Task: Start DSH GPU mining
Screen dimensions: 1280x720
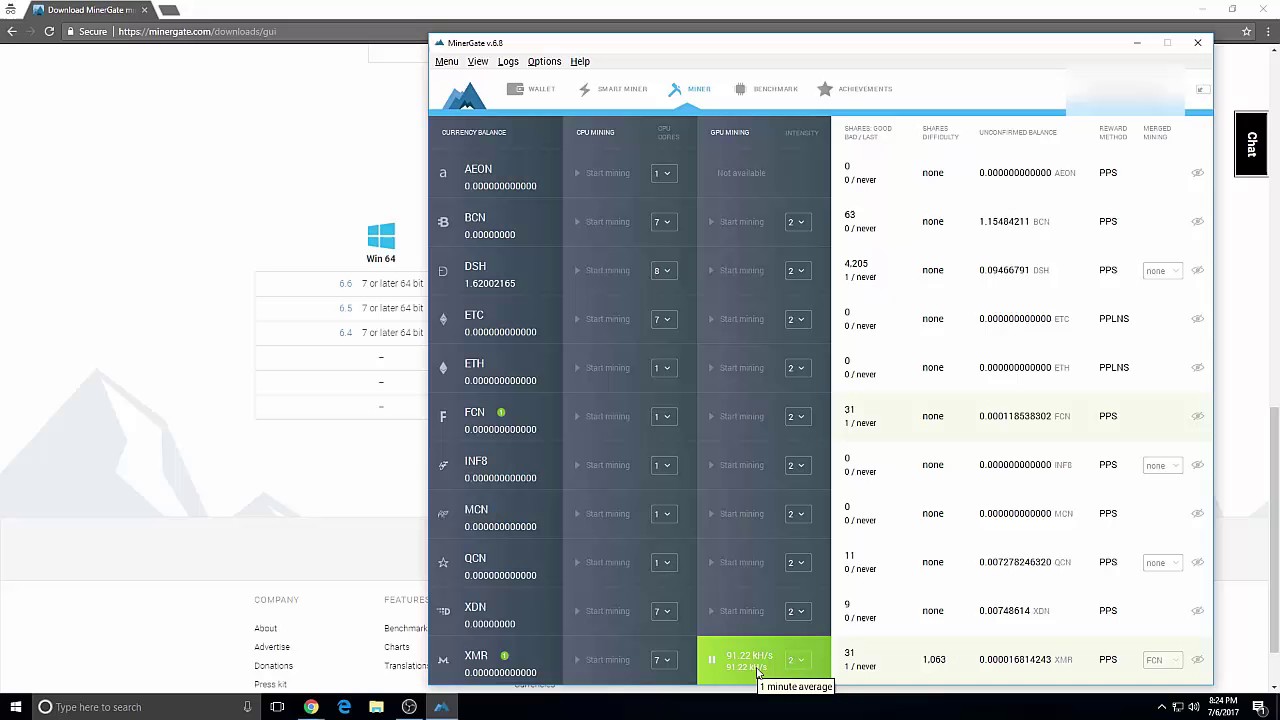Action: click(x=736, y=271)
